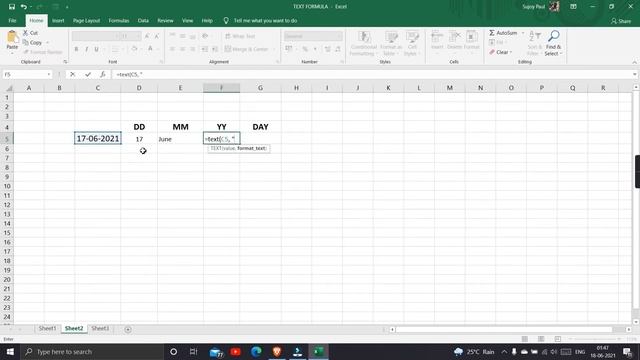640x360 pixels.
Task: Toggle Wrap Text
Action: click(x=240, y=36)
